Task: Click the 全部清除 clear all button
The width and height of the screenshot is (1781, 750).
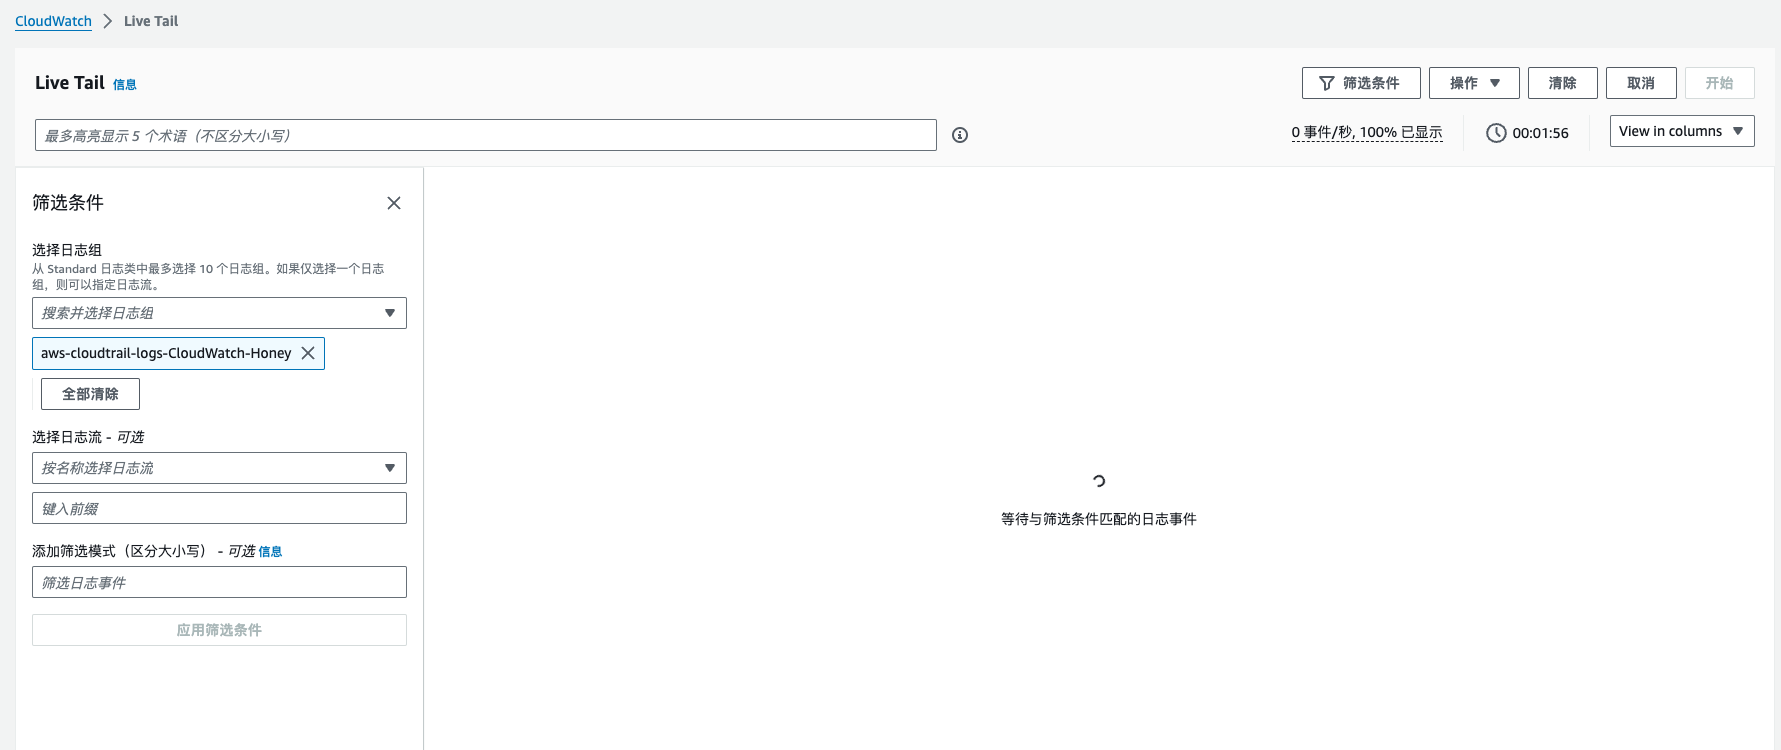Action: tap(90, 394)
